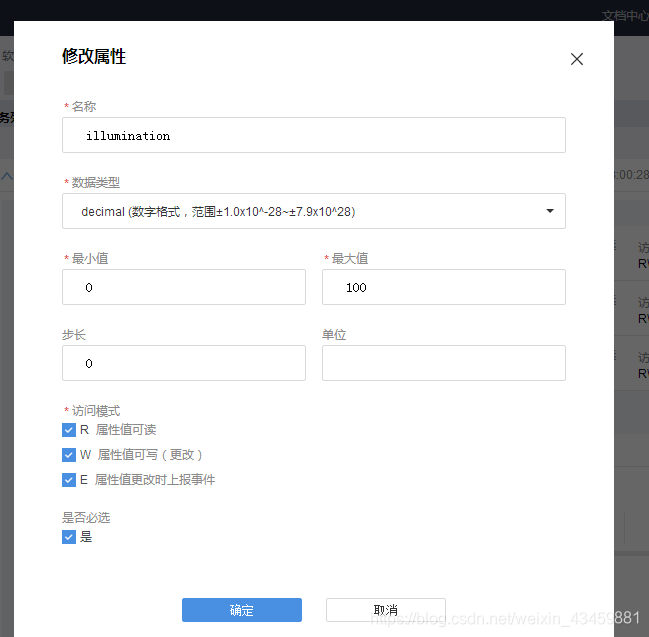649x637 pixels.
Task: Focus the 最小值 input field
Action: pos(184,287)
